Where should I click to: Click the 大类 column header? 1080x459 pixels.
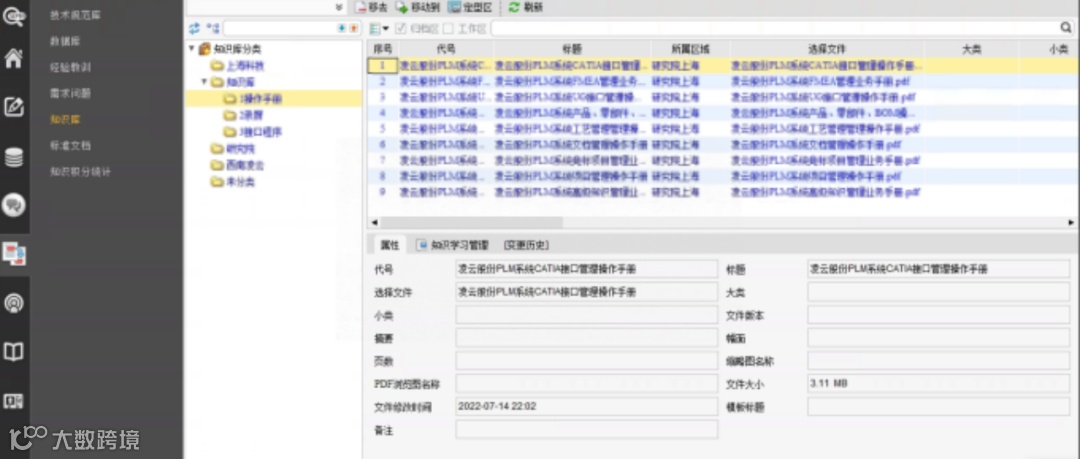tap(971, 49)
